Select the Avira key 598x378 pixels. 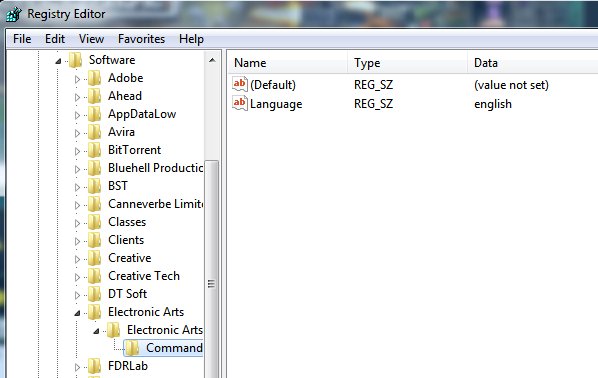[121, 132]
